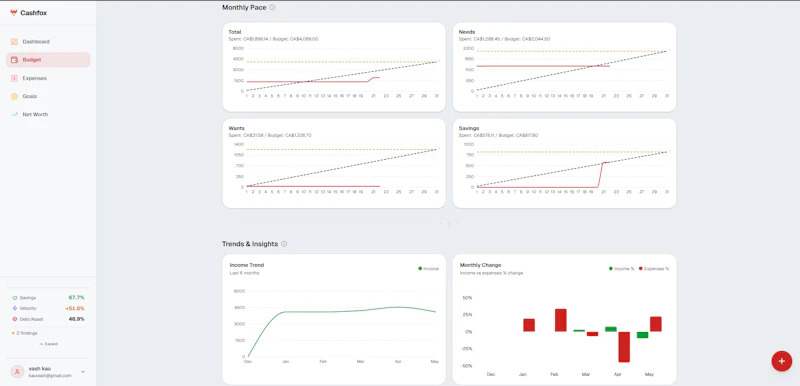Click the Needs pace chart title
Viewport: 800px width, 386px height.
(467, 32)
